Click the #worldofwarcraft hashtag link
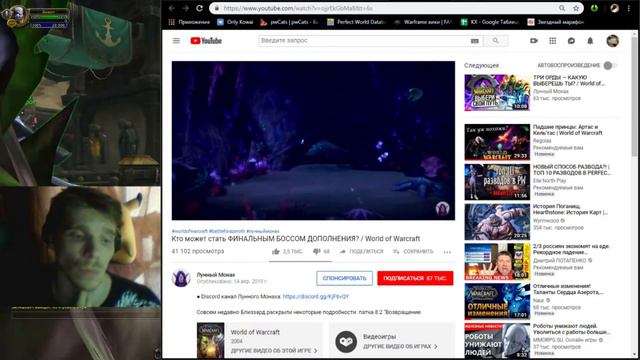This screenshot has height=360, width=640. coord(189,231)
